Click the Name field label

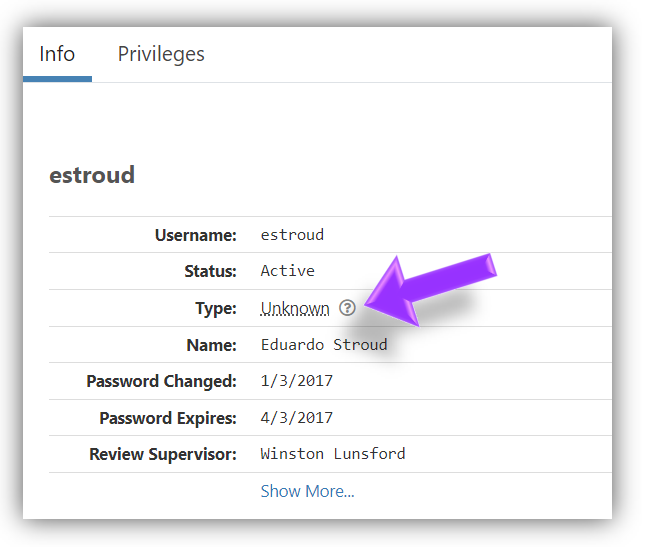pyautogui.click(x=213, y=345)
